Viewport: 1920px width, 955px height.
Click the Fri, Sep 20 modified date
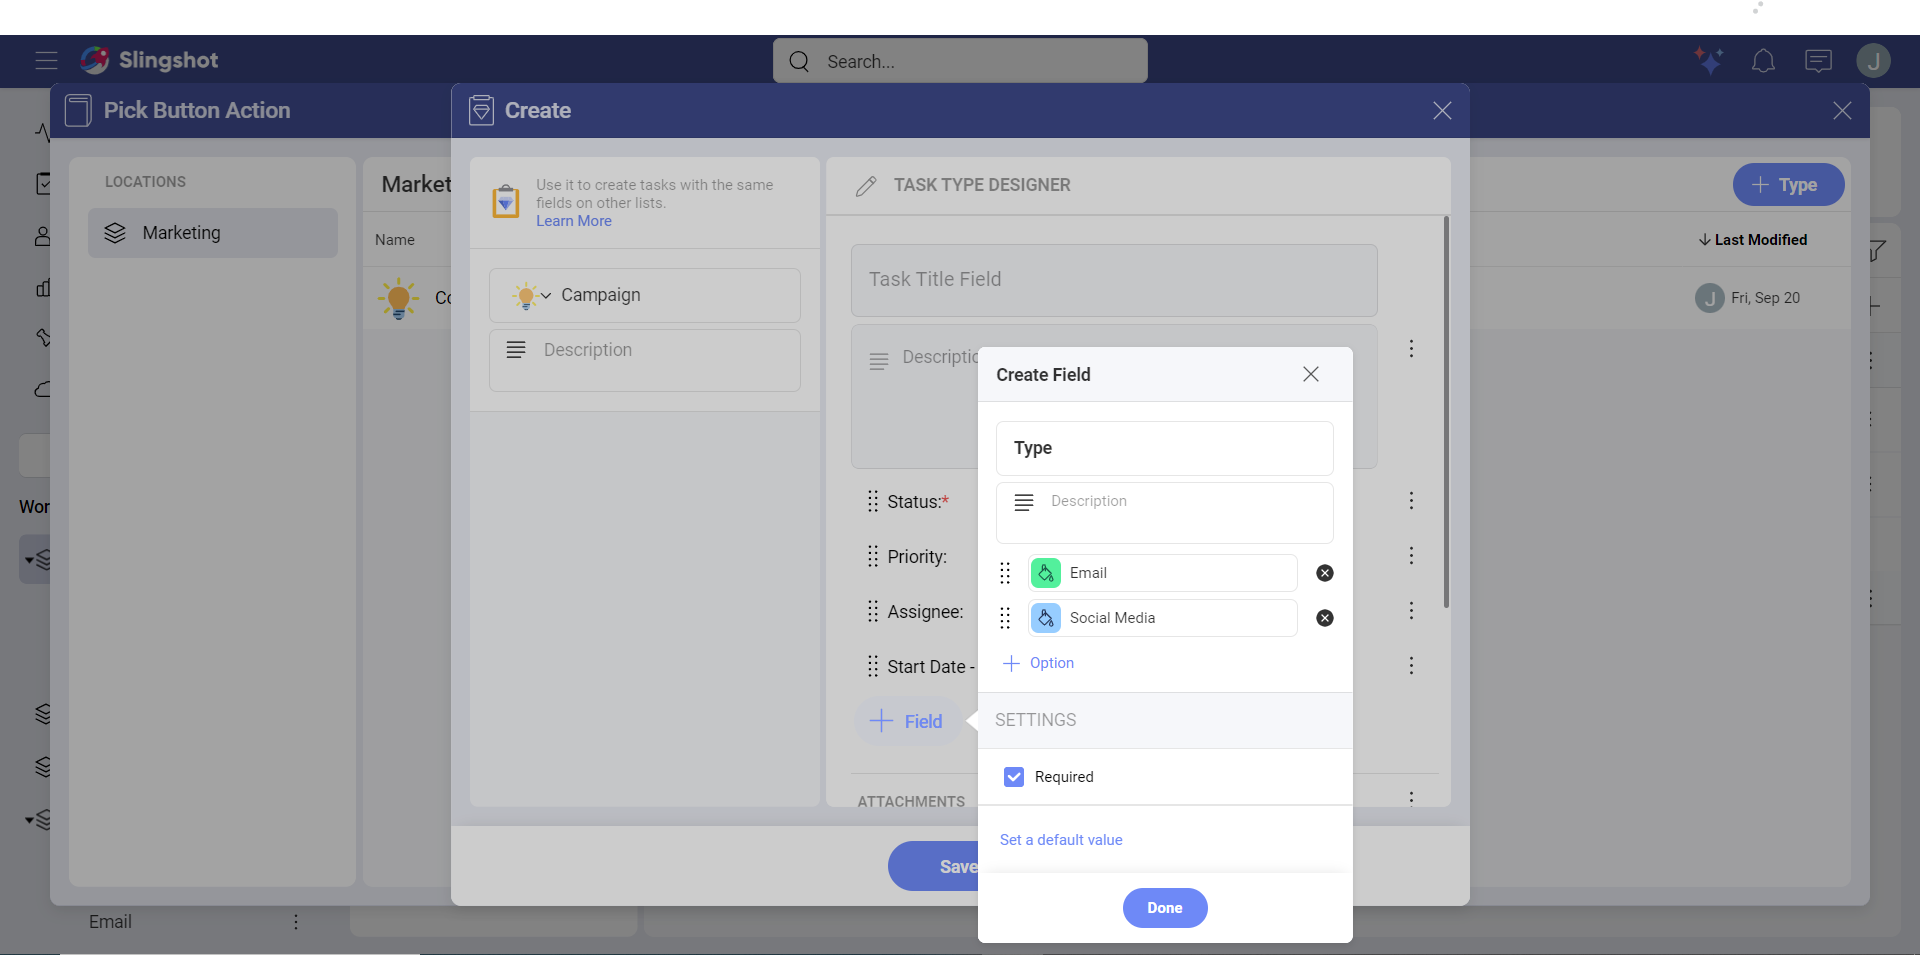(1765, 298)
